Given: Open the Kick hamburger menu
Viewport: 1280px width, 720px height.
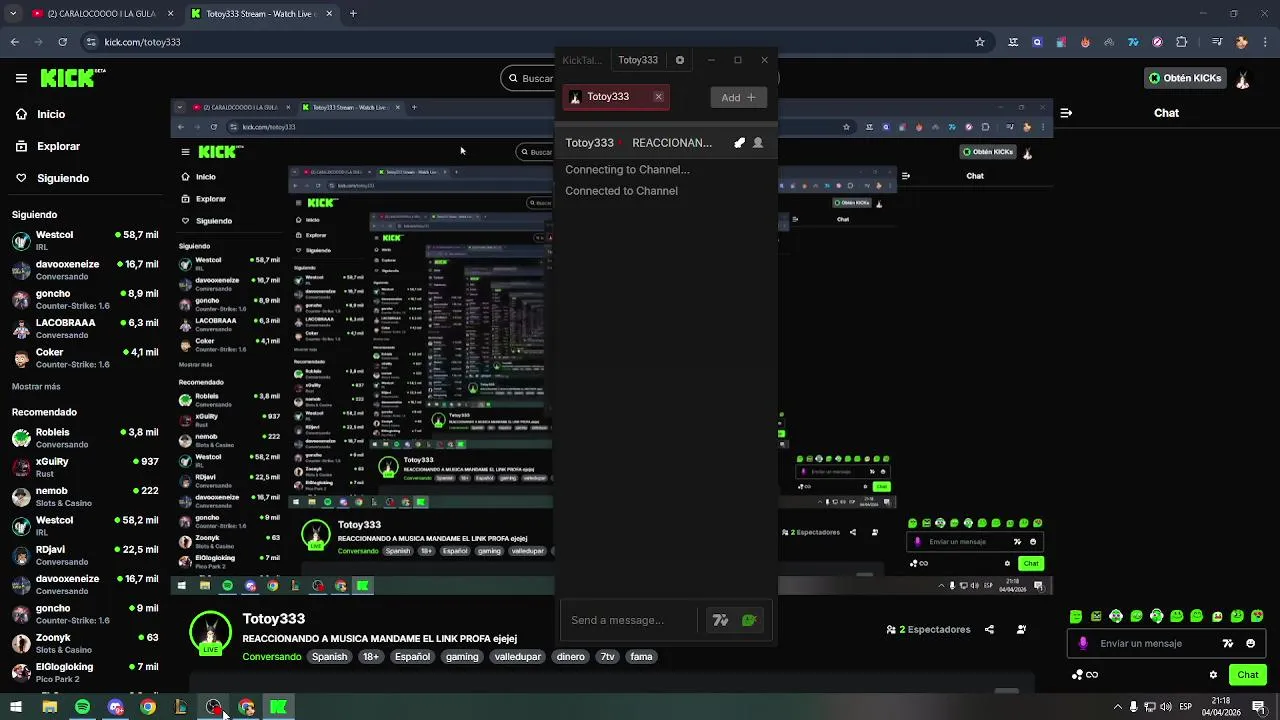Looking at the screenshot, I should [21, 78].
